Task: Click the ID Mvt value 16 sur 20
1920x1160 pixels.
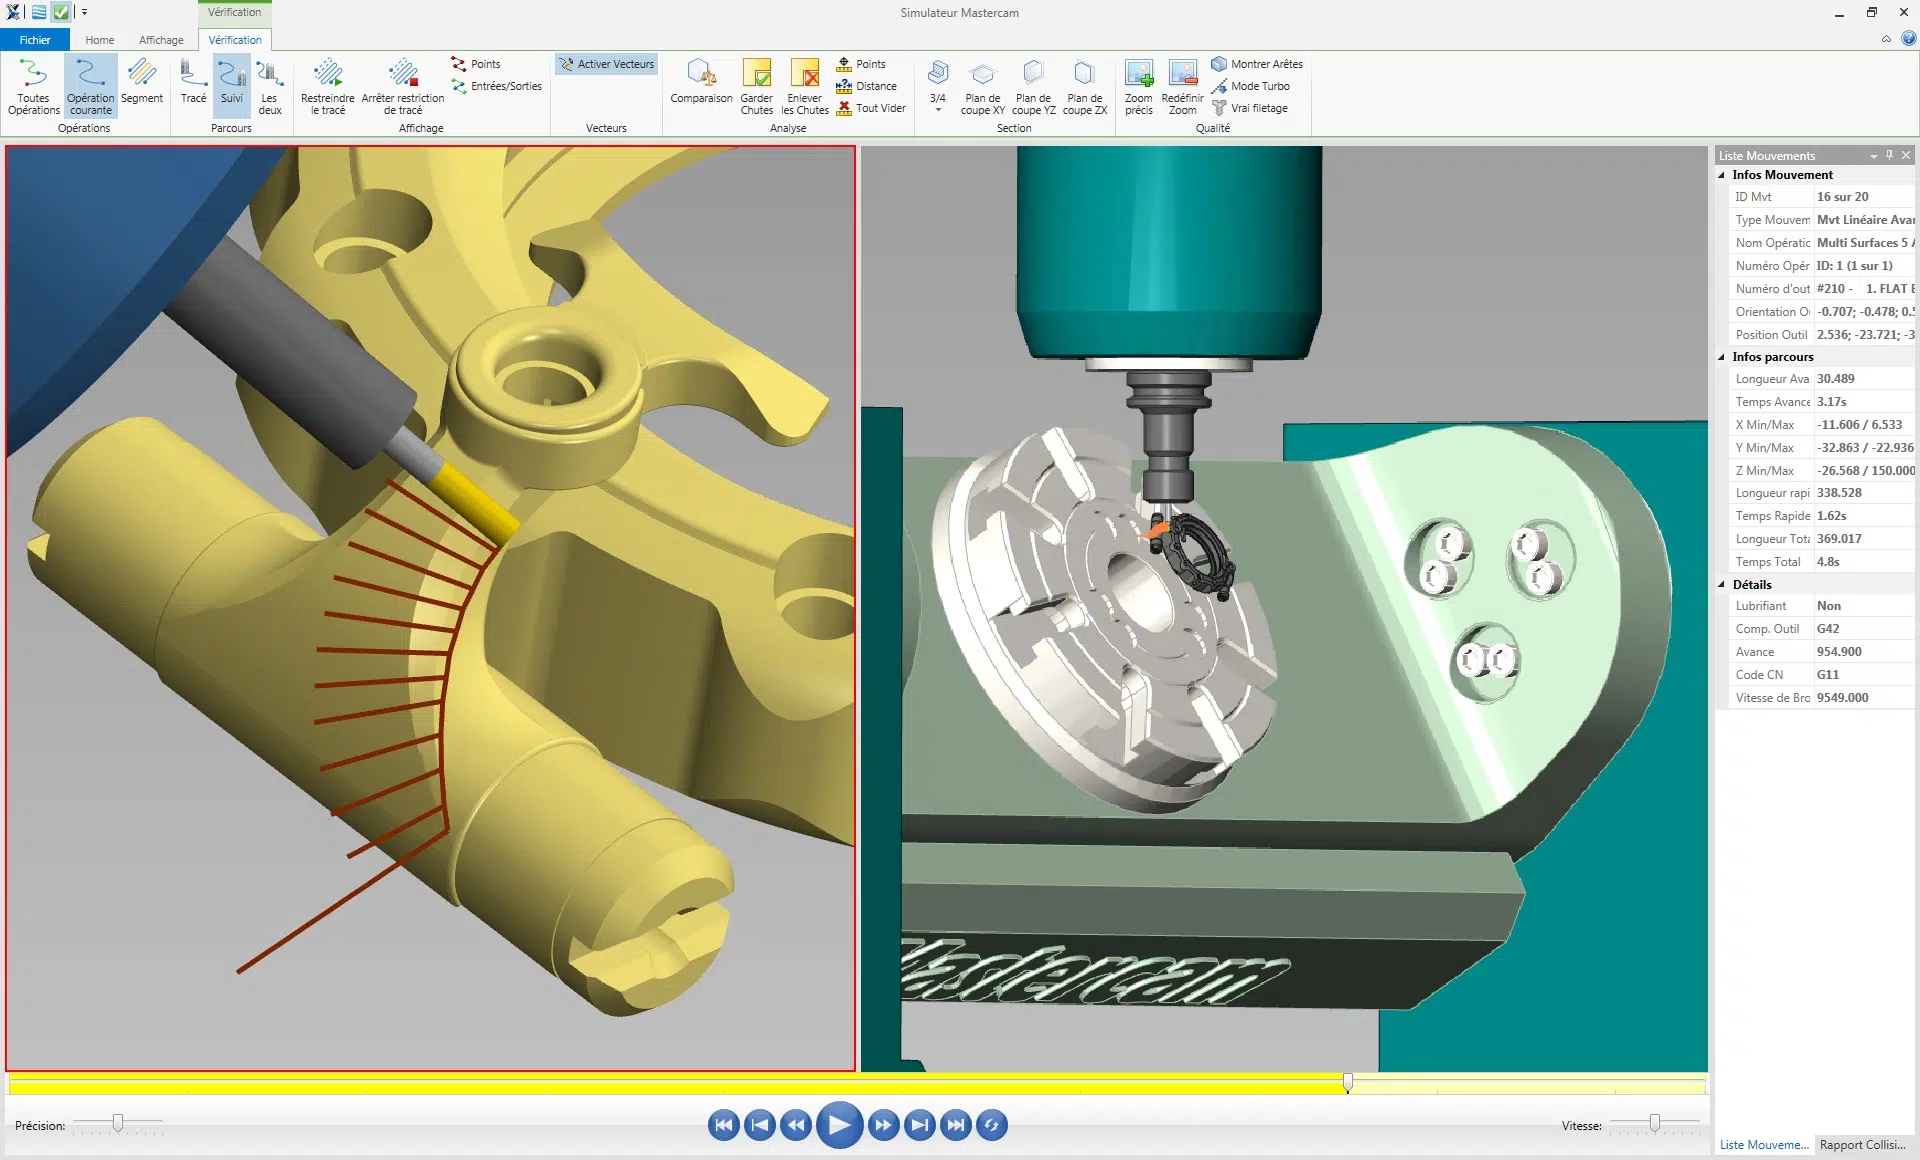Action: pos(1842,197)
